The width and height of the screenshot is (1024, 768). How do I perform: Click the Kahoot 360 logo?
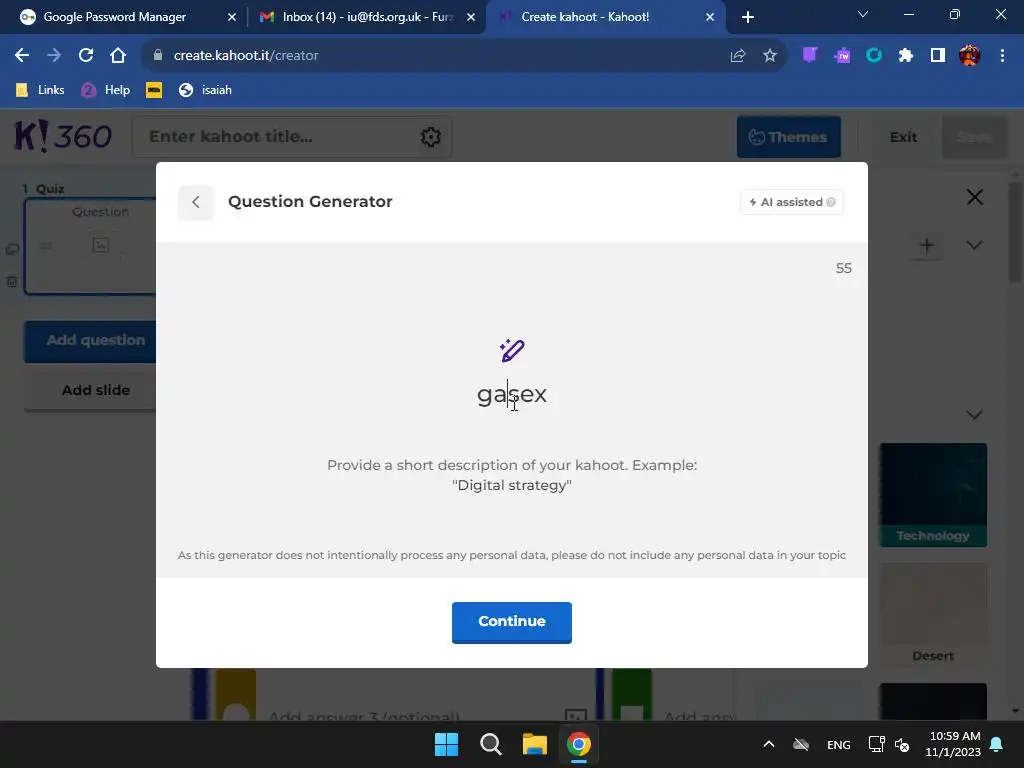click(63, 136)
